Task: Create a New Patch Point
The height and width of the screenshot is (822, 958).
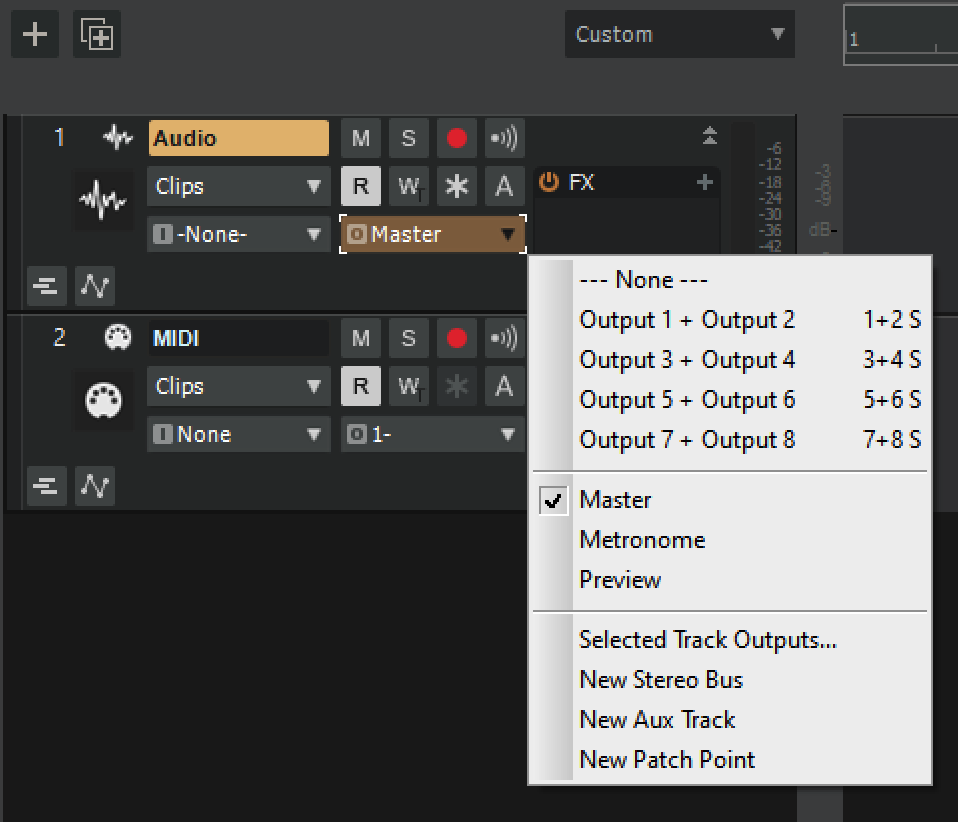Action: (730, 760)
